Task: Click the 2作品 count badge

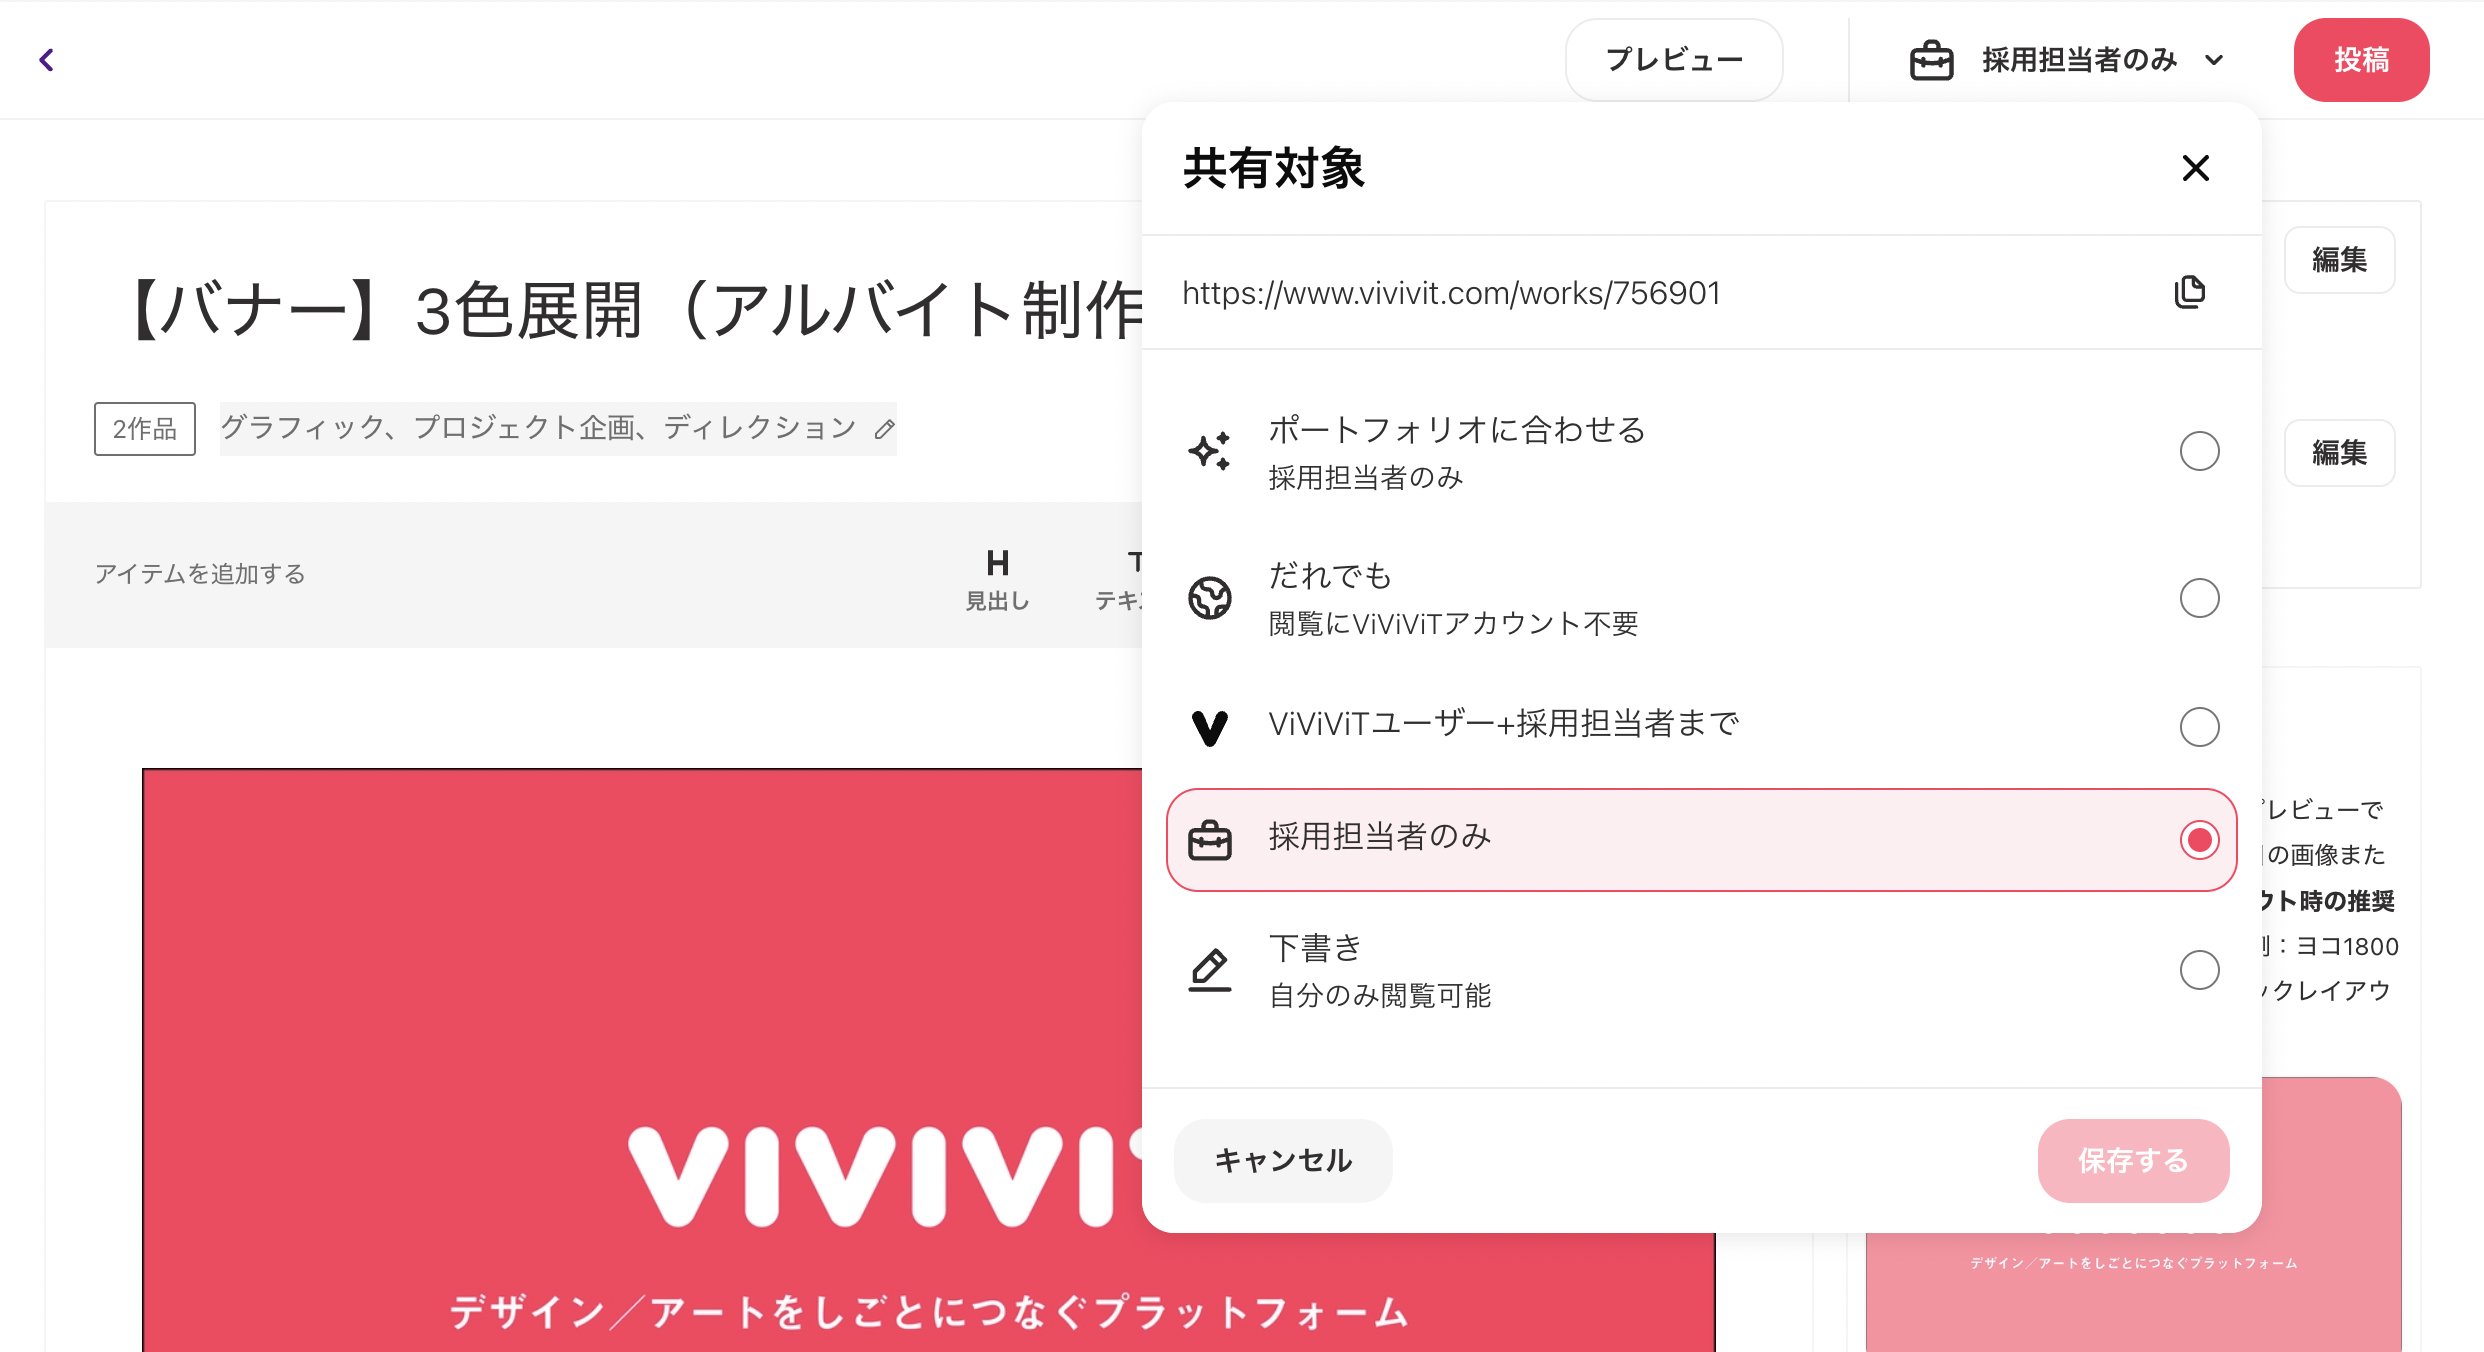Action: click(x=145, y=429)
